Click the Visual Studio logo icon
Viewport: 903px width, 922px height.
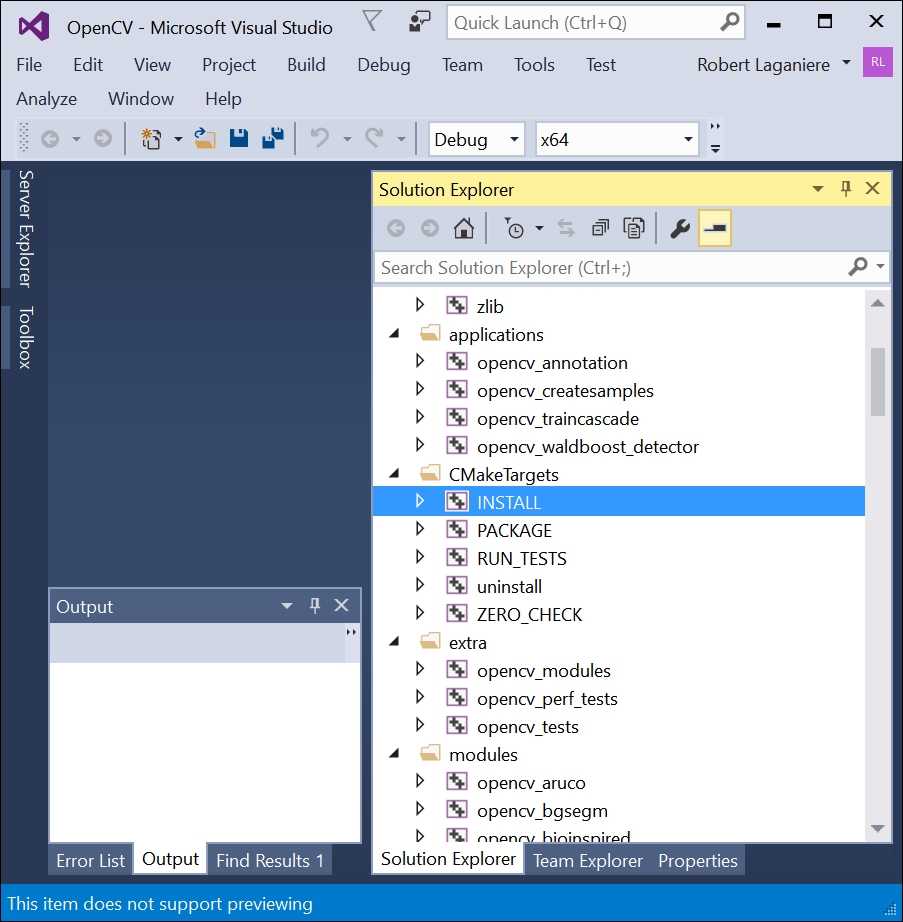[x=34, y=26]
